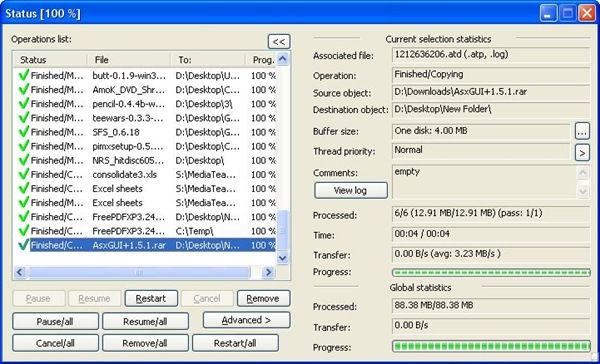Open buffer size settings via the ellipsis button
This screenshot has width=600, height=364.
click(x=582, y=132)
